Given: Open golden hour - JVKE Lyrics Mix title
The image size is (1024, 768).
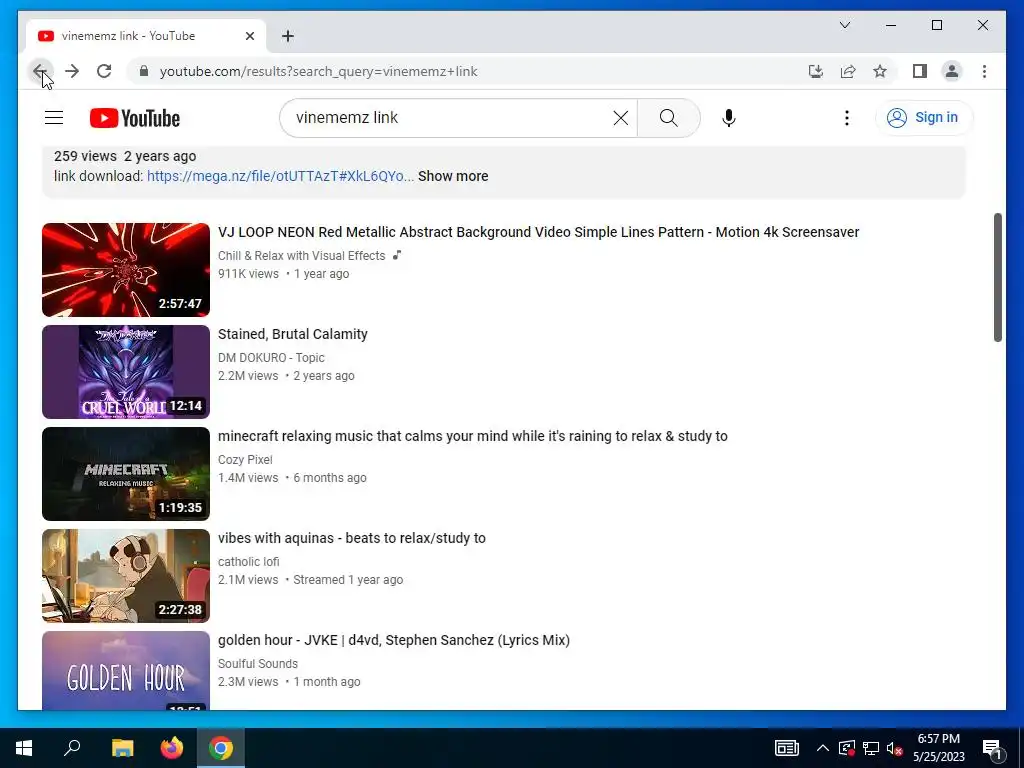Looking at the screenshot, I should point(394,640).
